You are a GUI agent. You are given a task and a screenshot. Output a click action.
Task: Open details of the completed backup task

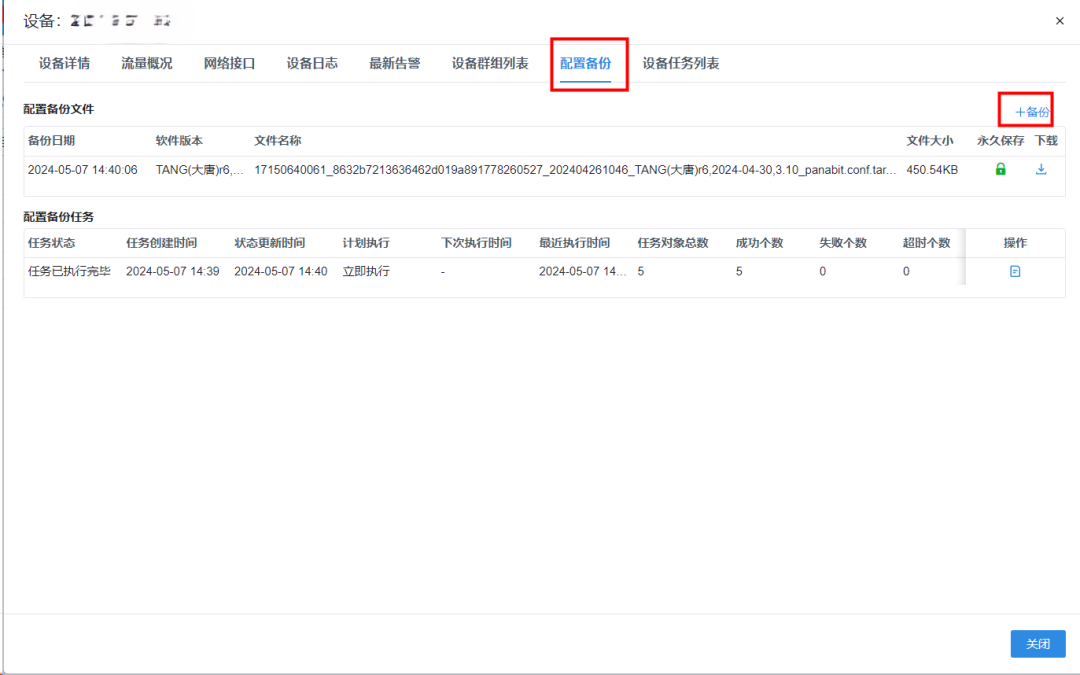[x=1015, y=271]
